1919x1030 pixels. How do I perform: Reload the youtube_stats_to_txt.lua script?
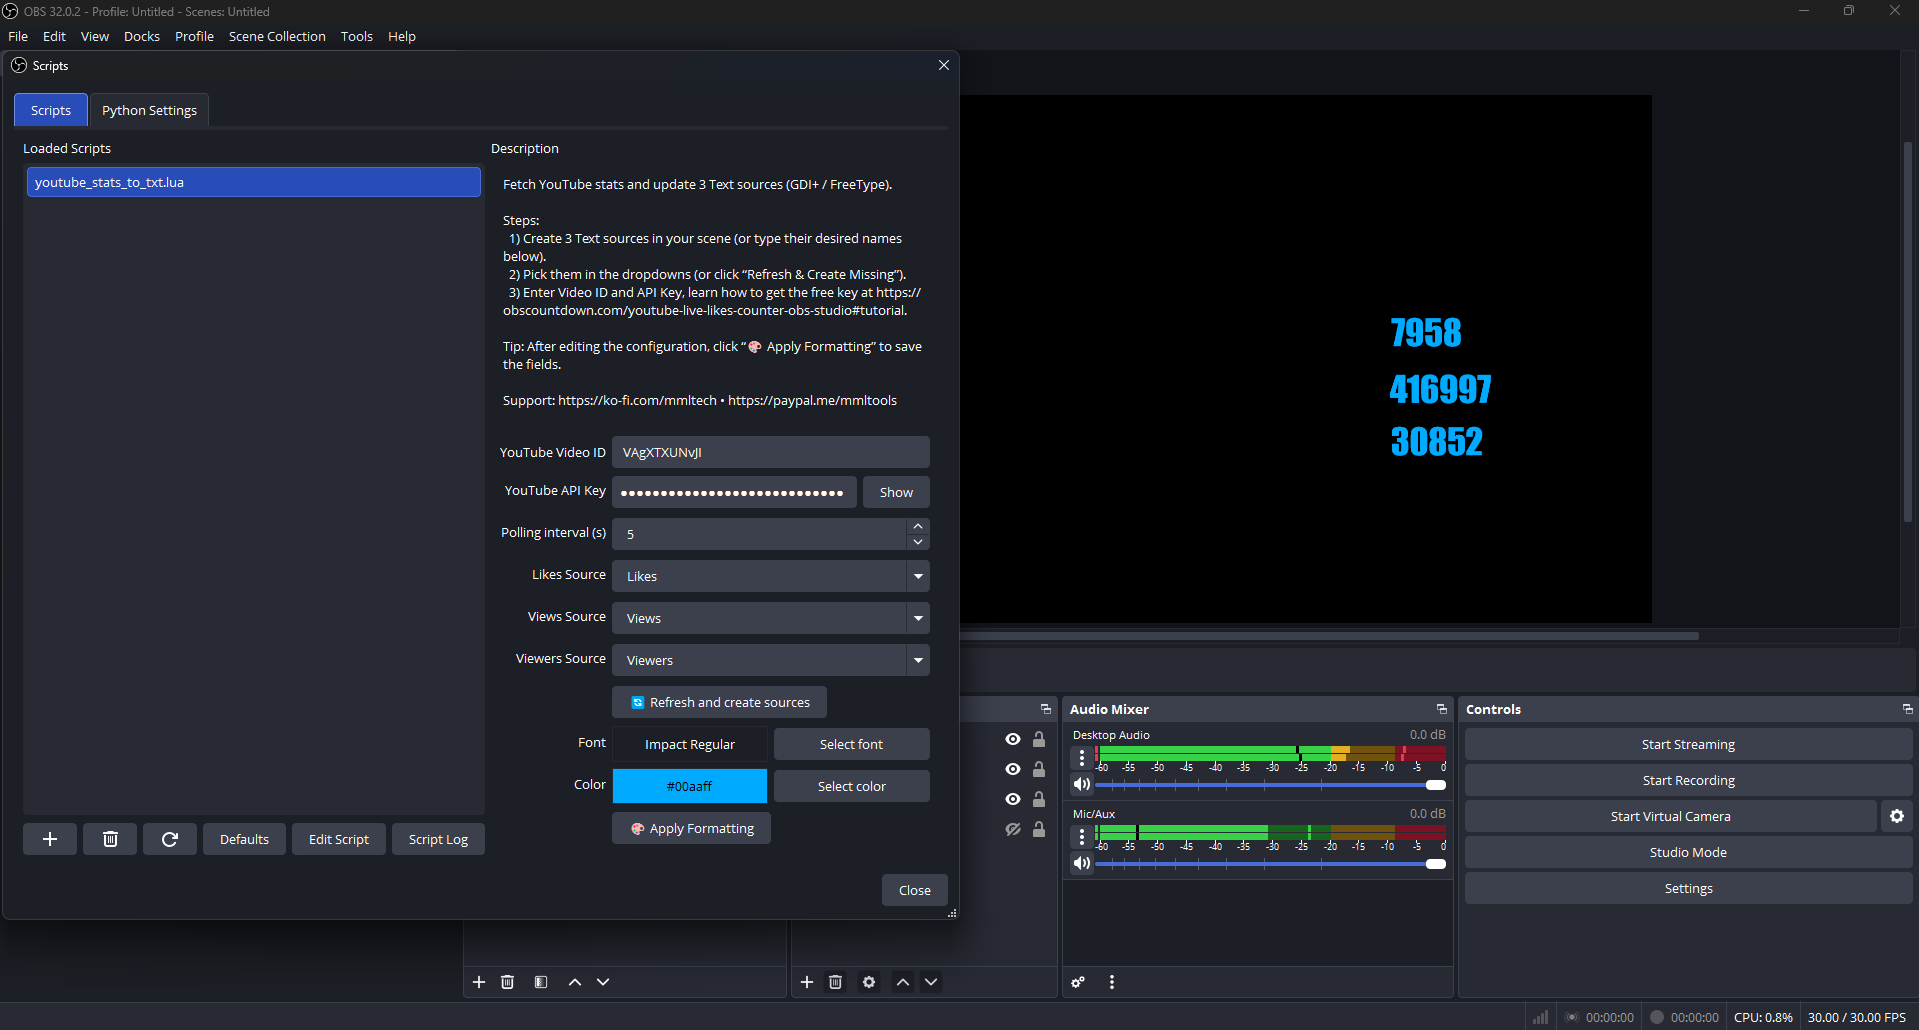pyautogui.click(x=170, y=839)
